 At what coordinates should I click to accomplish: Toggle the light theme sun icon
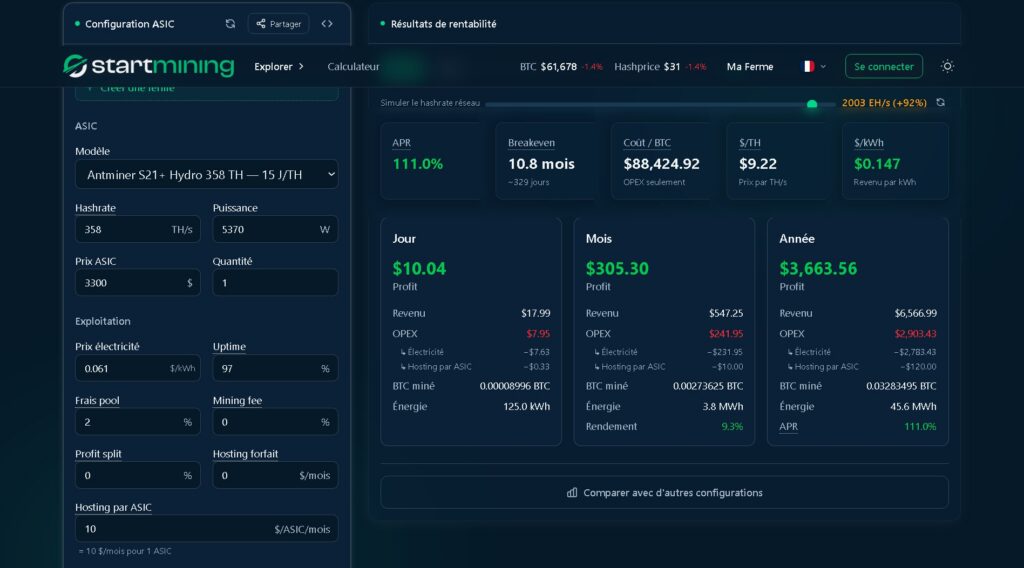(x=947, y=67)
